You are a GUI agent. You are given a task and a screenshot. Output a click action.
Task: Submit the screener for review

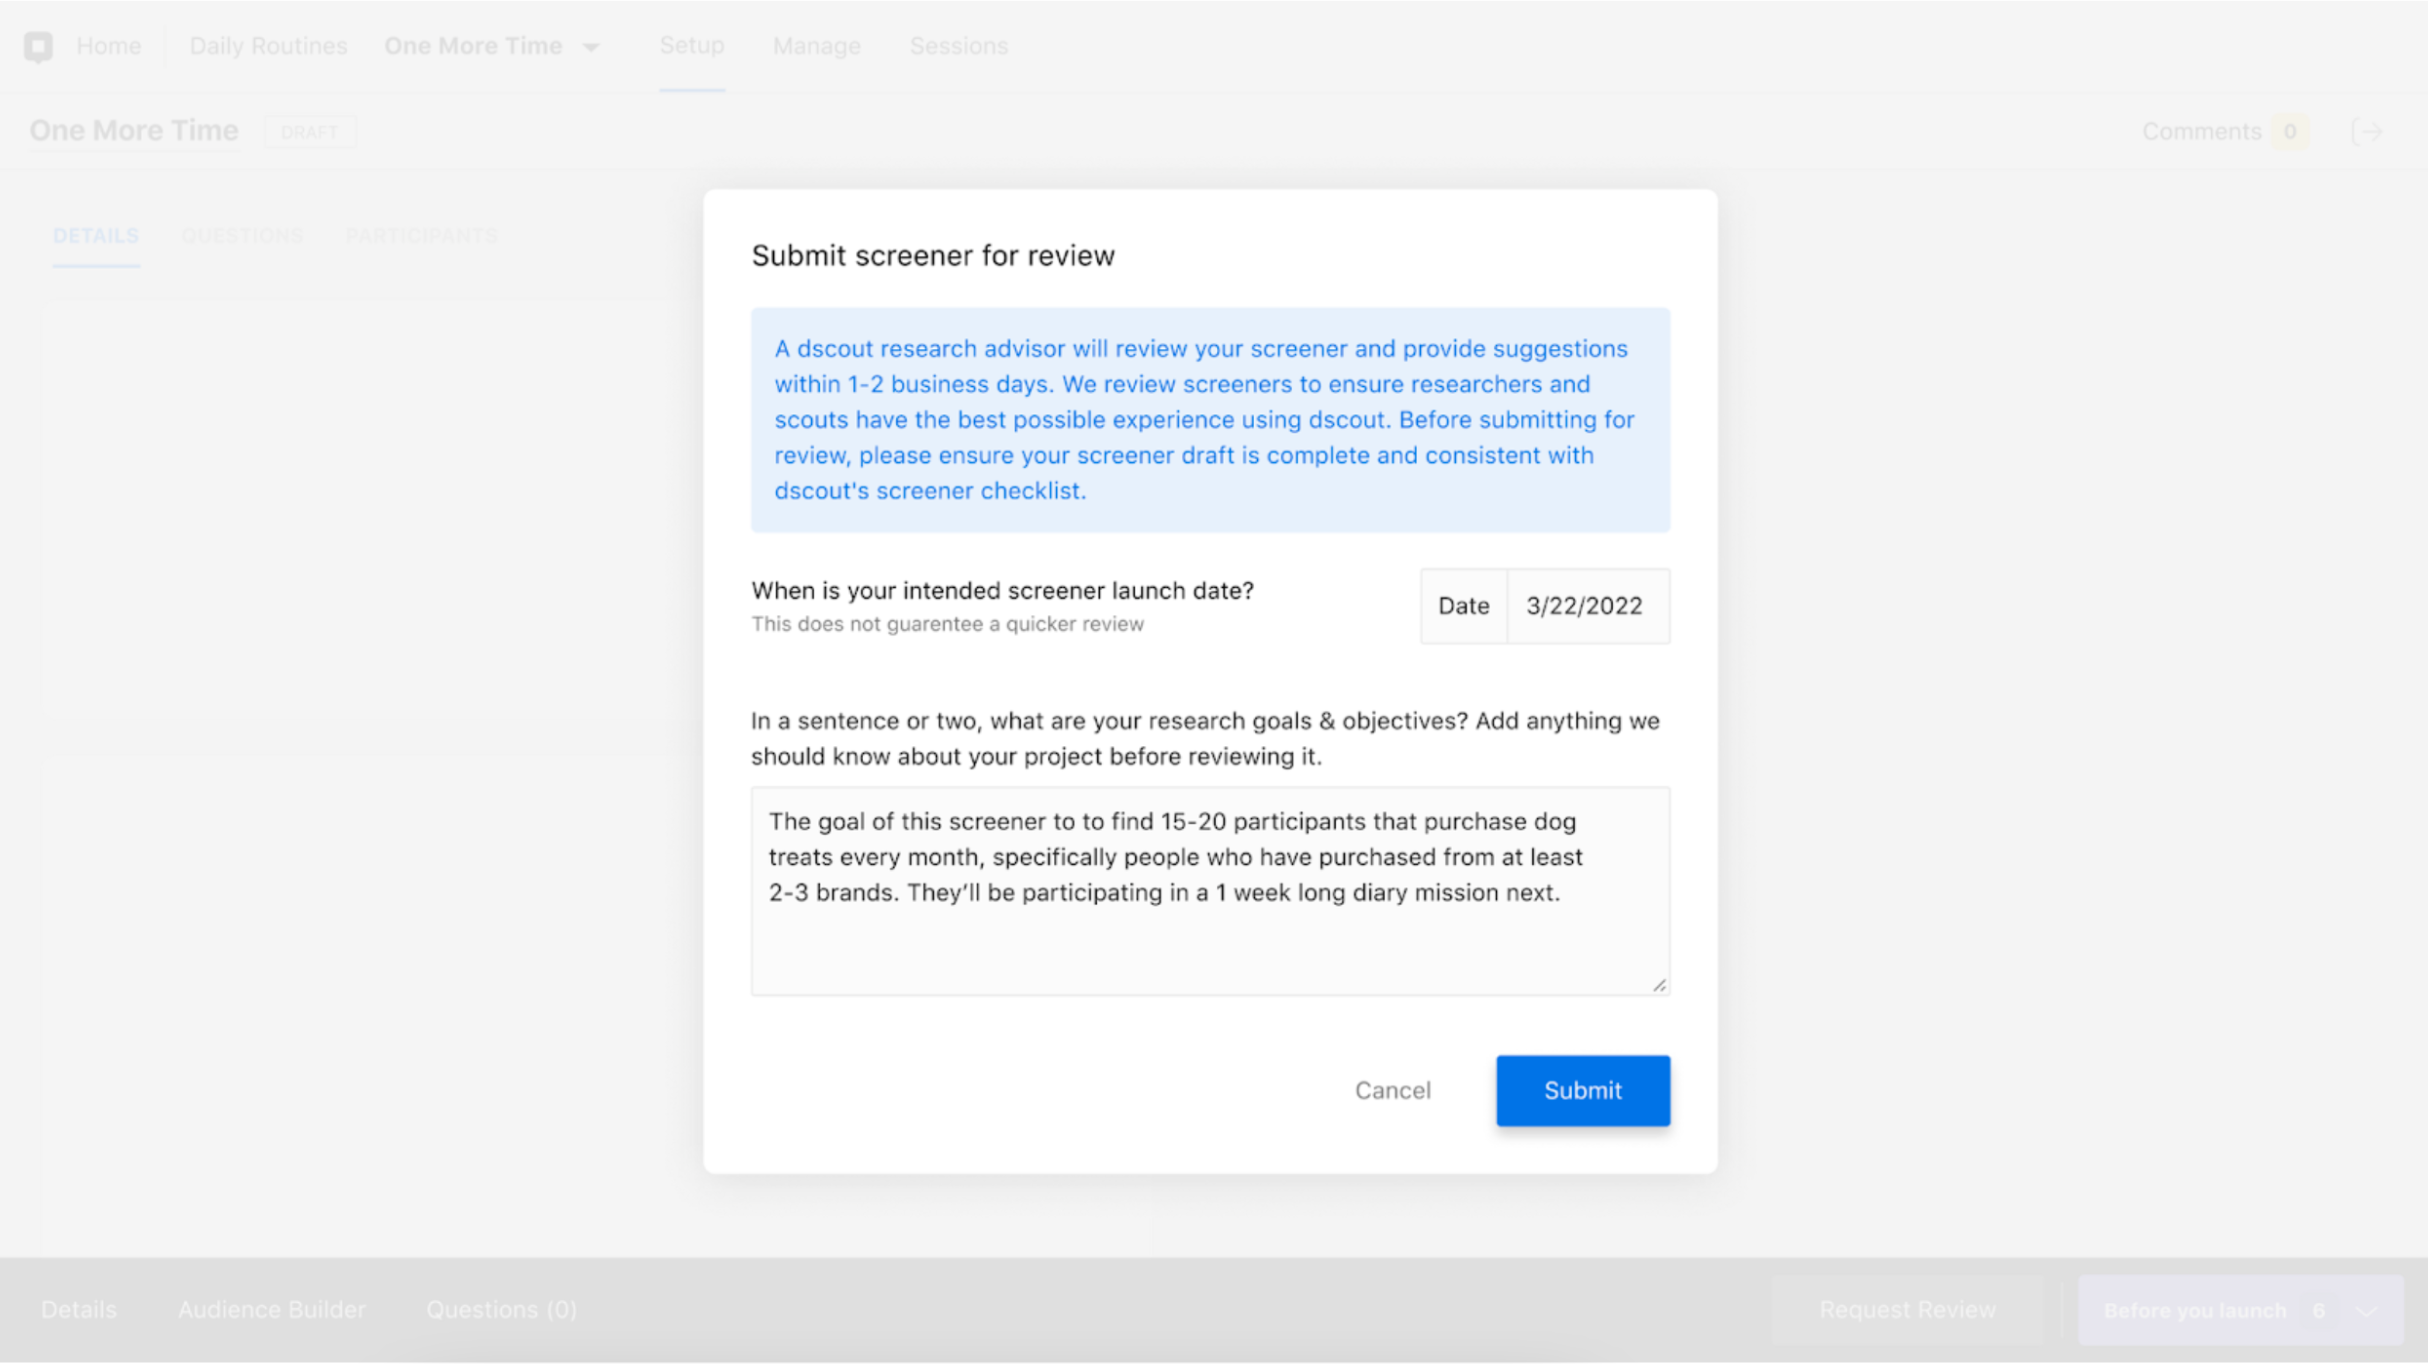point(1583,1090)
